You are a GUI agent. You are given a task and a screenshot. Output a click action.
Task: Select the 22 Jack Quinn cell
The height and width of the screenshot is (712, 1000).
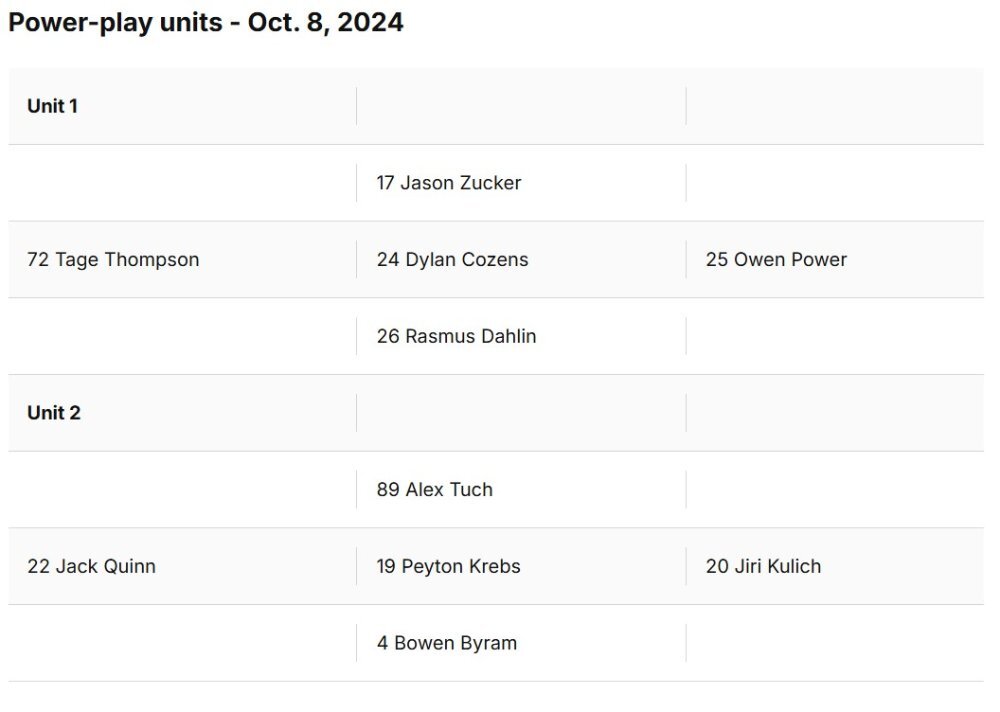coord(182,566)
